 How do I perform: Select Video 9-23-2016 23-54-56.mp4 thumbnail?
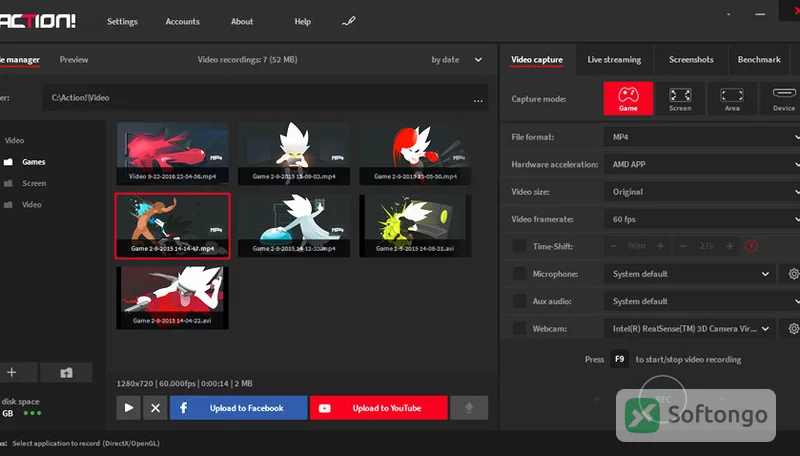(x=172, y=153)
